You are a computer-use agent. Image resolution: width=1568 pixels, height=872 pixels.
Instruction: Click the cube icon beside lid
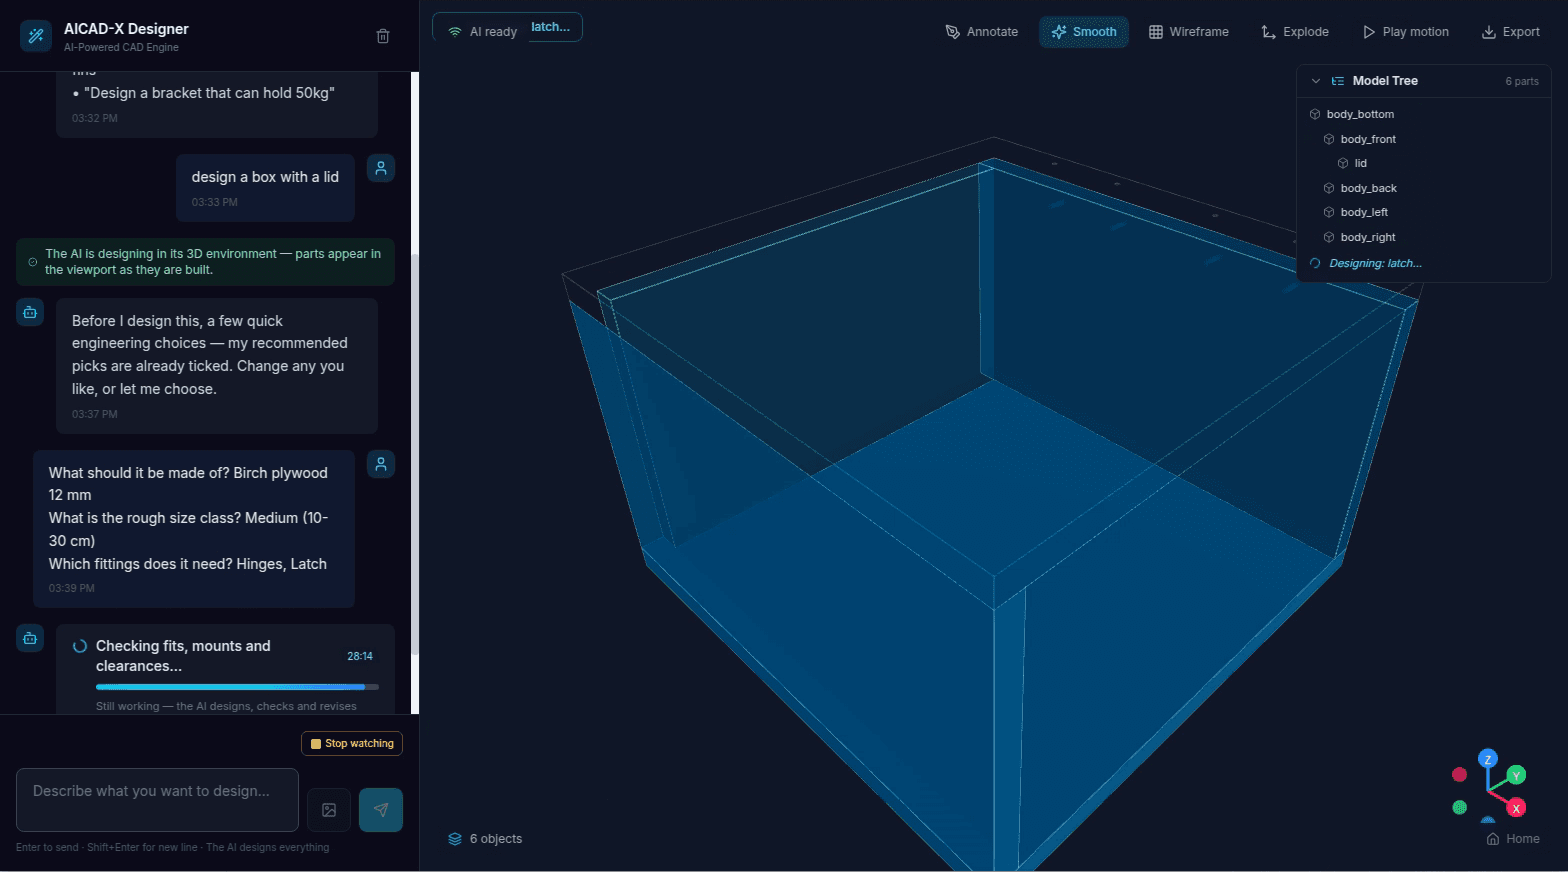(1343, 163)
